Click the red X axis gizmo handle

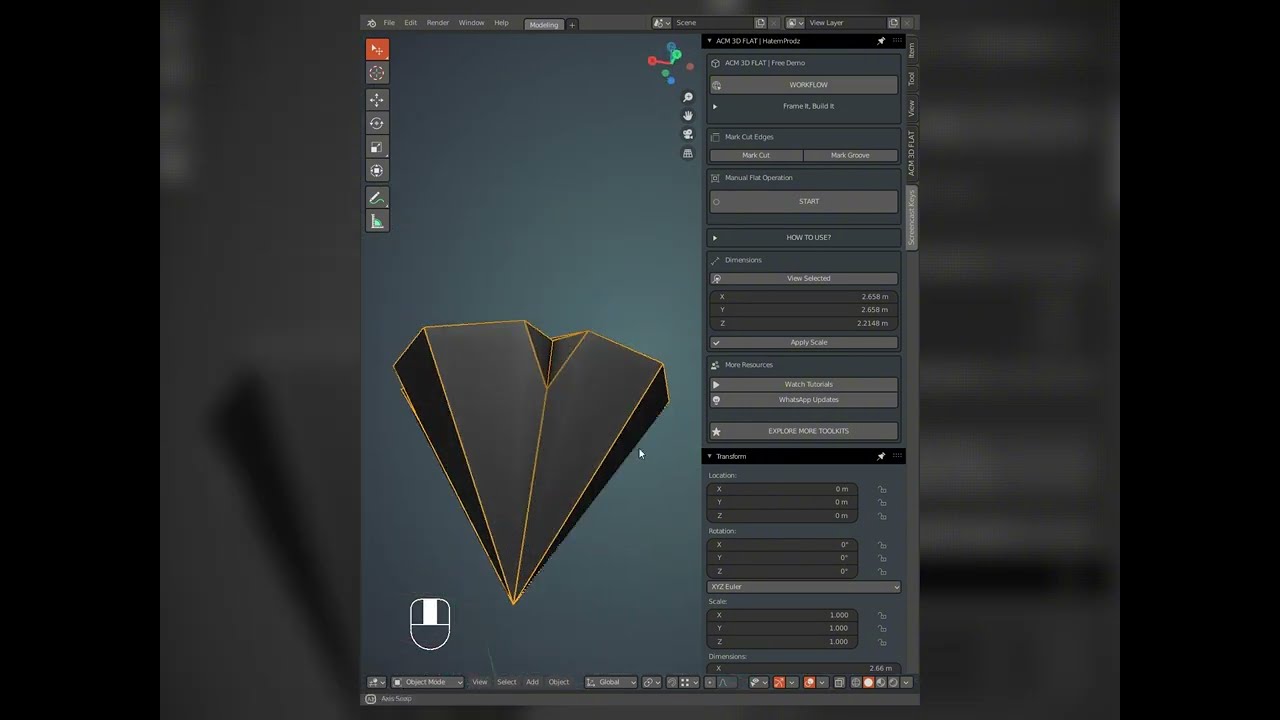(x=652, y=61)
